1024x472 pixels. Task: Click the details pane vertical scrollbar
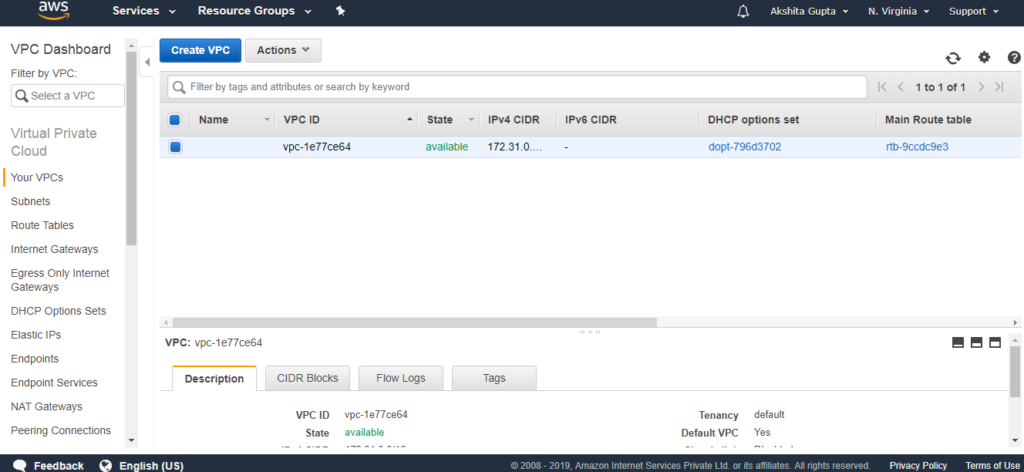1015,373
